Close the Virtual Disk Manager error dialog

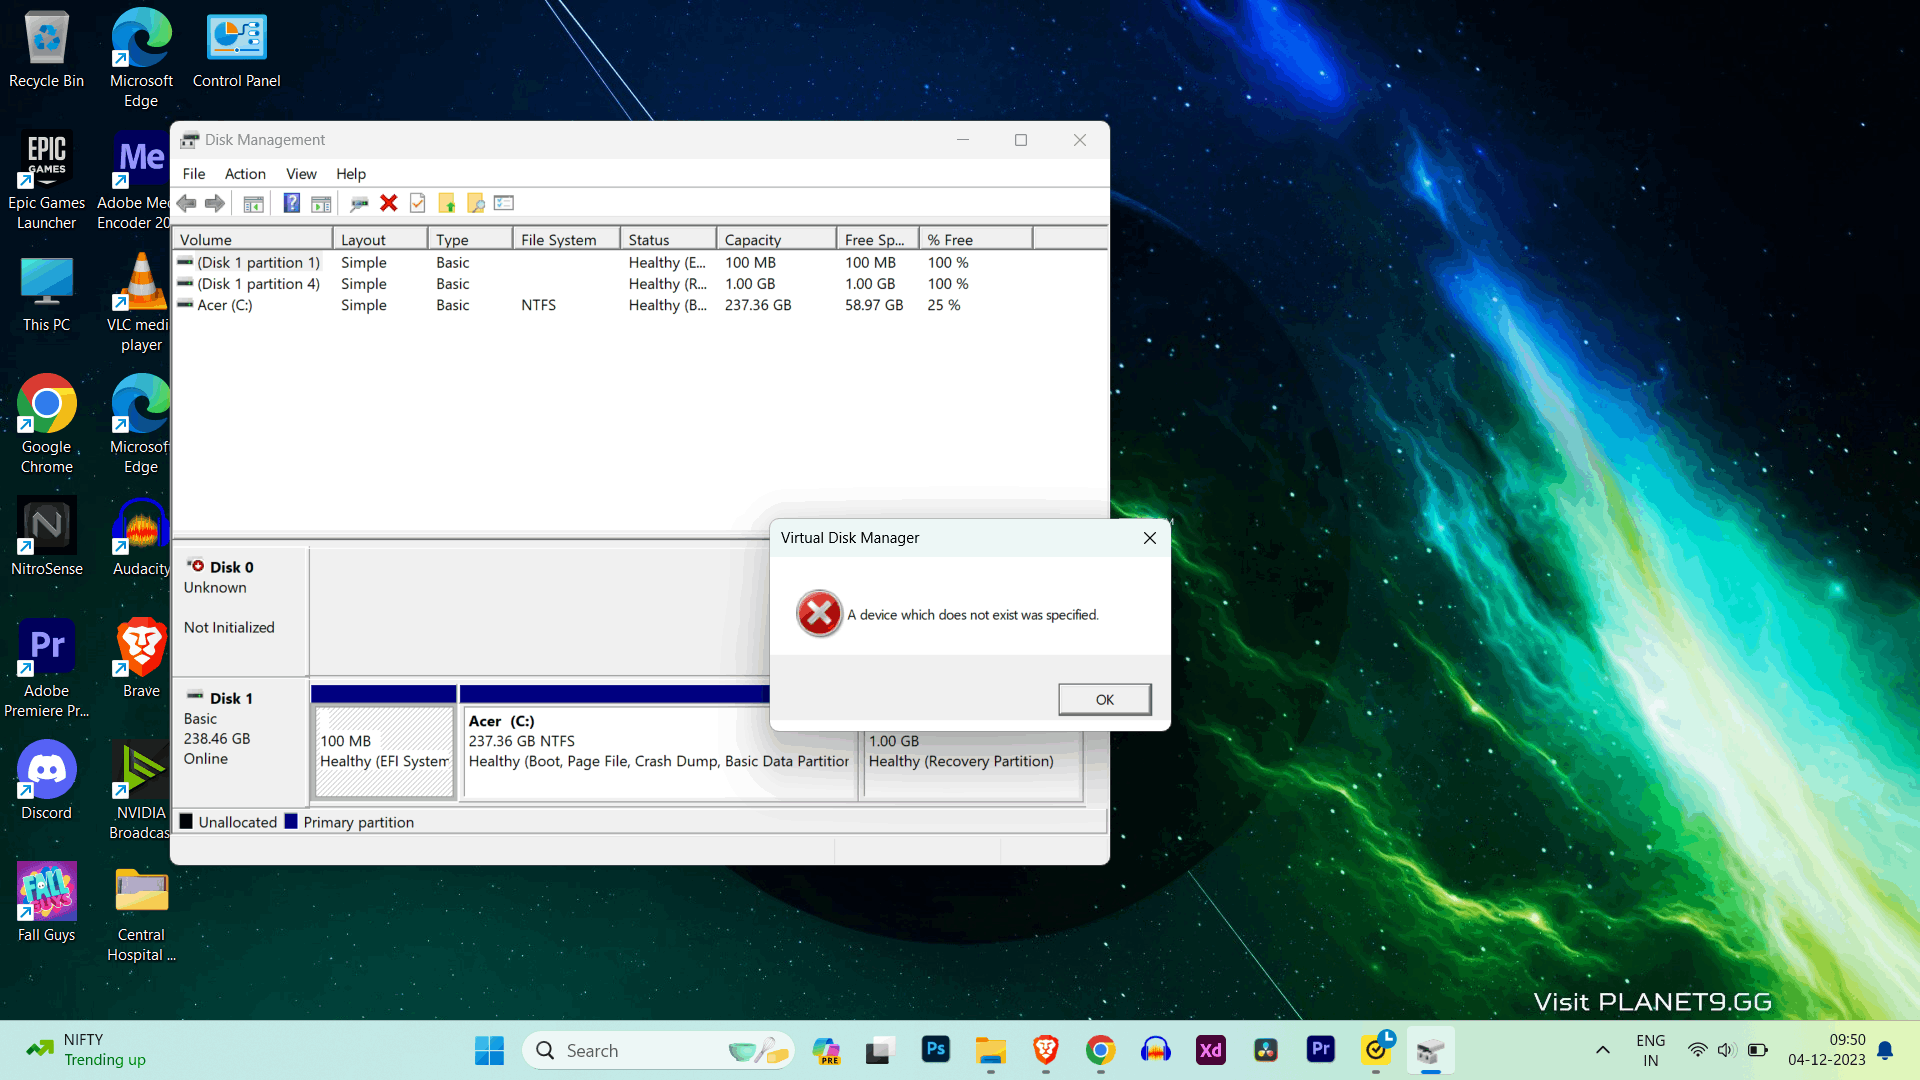1150,538
